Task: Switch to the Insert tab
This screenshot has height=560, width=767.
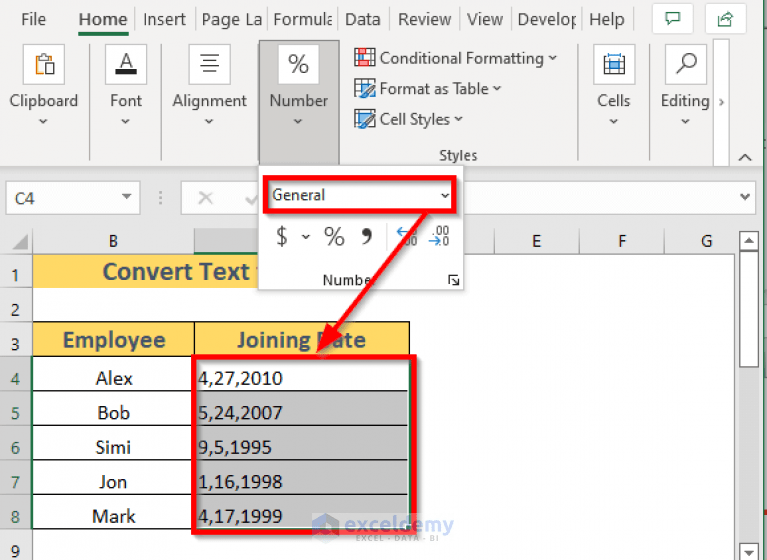Action: (x=164, y=20)
